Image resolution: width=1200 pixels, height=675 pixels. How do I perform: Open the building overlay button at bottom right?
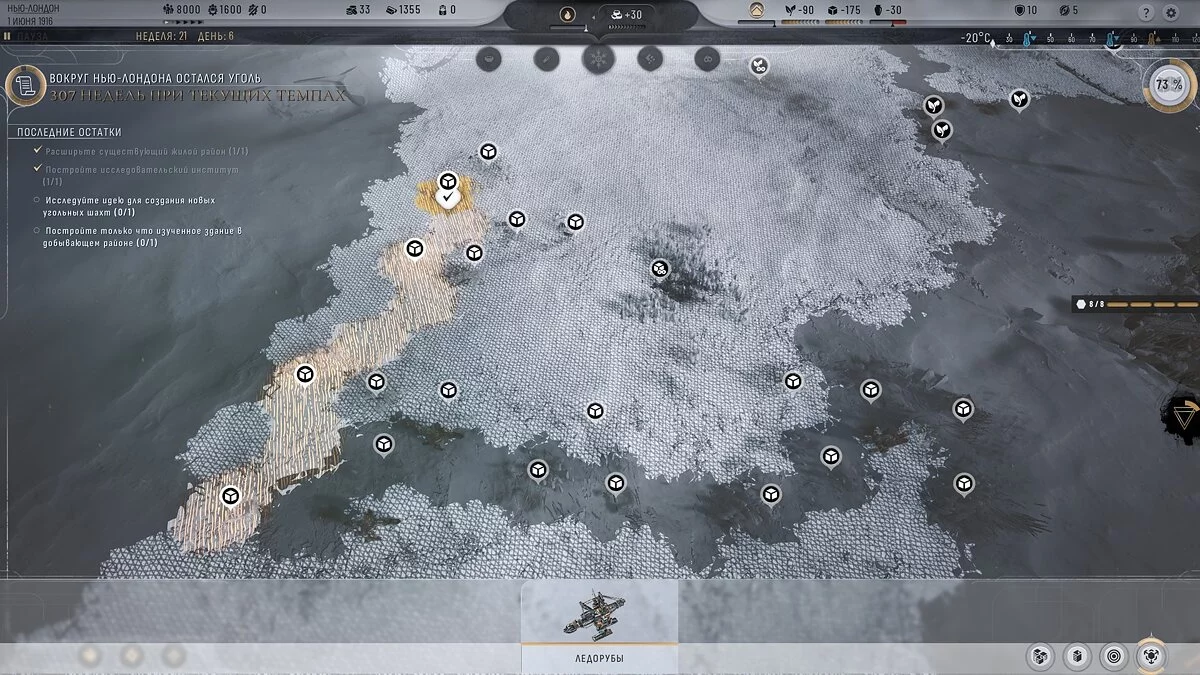[1076, 656]
